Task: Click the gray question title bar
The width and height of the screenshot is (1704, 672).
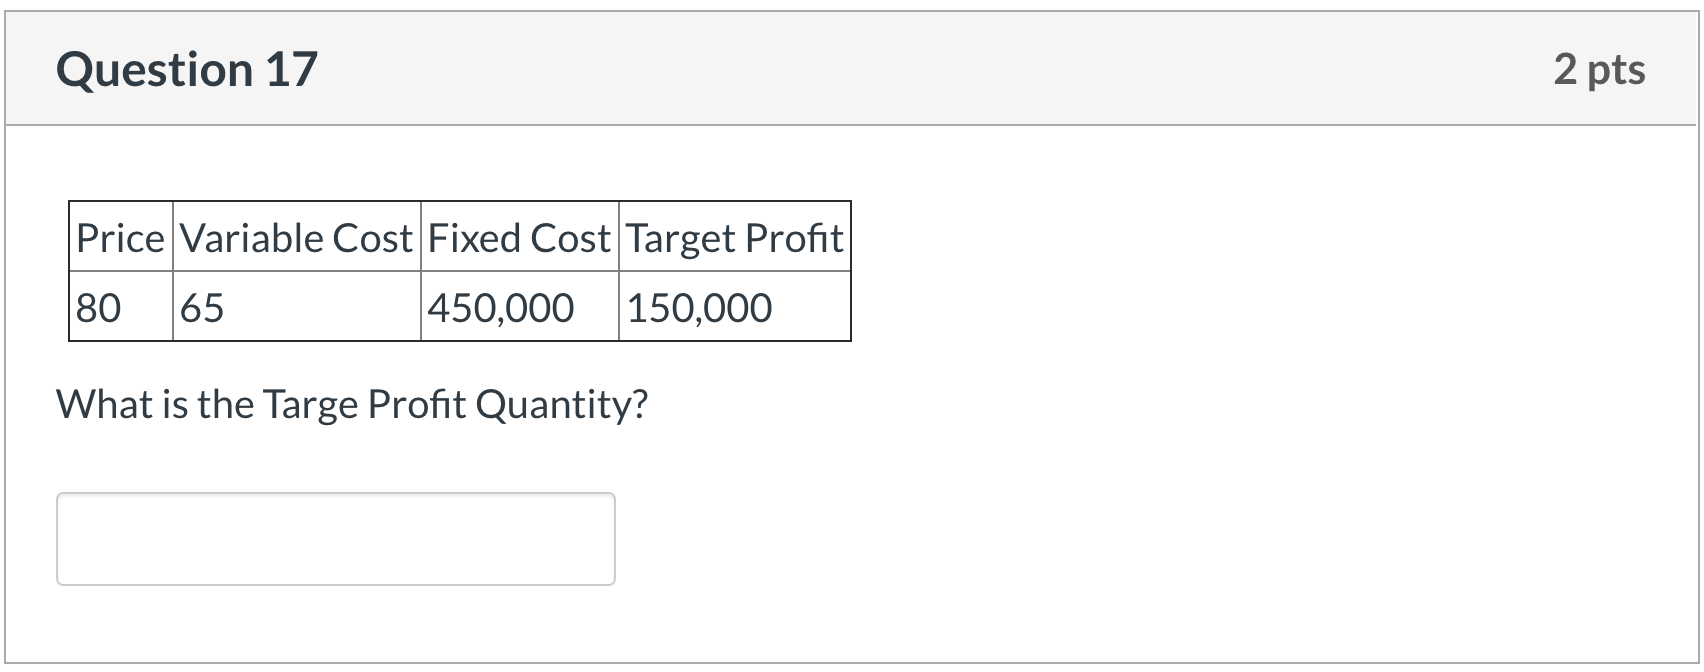Action: tap(850, 68)
